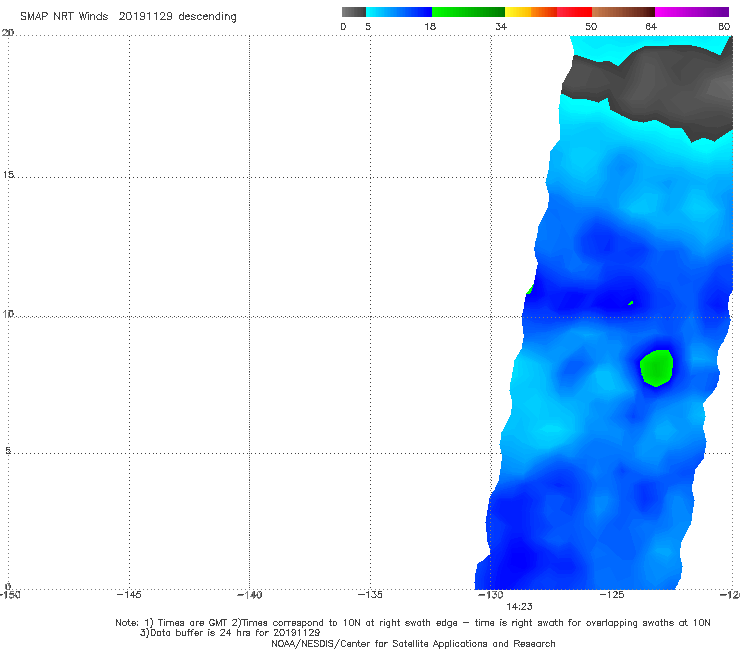The height and width of the screenshot is (650, 740).
Task: Click the latitude label "15"
Action: (x=8, y=175)
